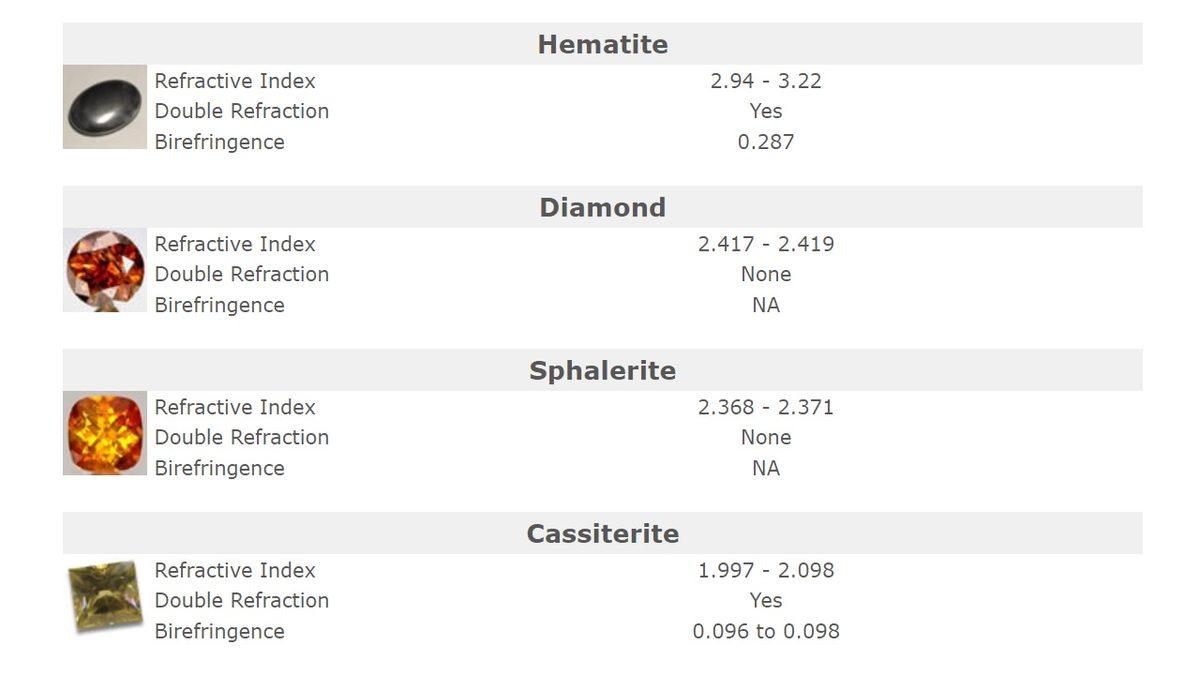This screenshot has width=1200, height=675.
Task: Click Diamond's Birefringence label
Action: click(220, 305)
